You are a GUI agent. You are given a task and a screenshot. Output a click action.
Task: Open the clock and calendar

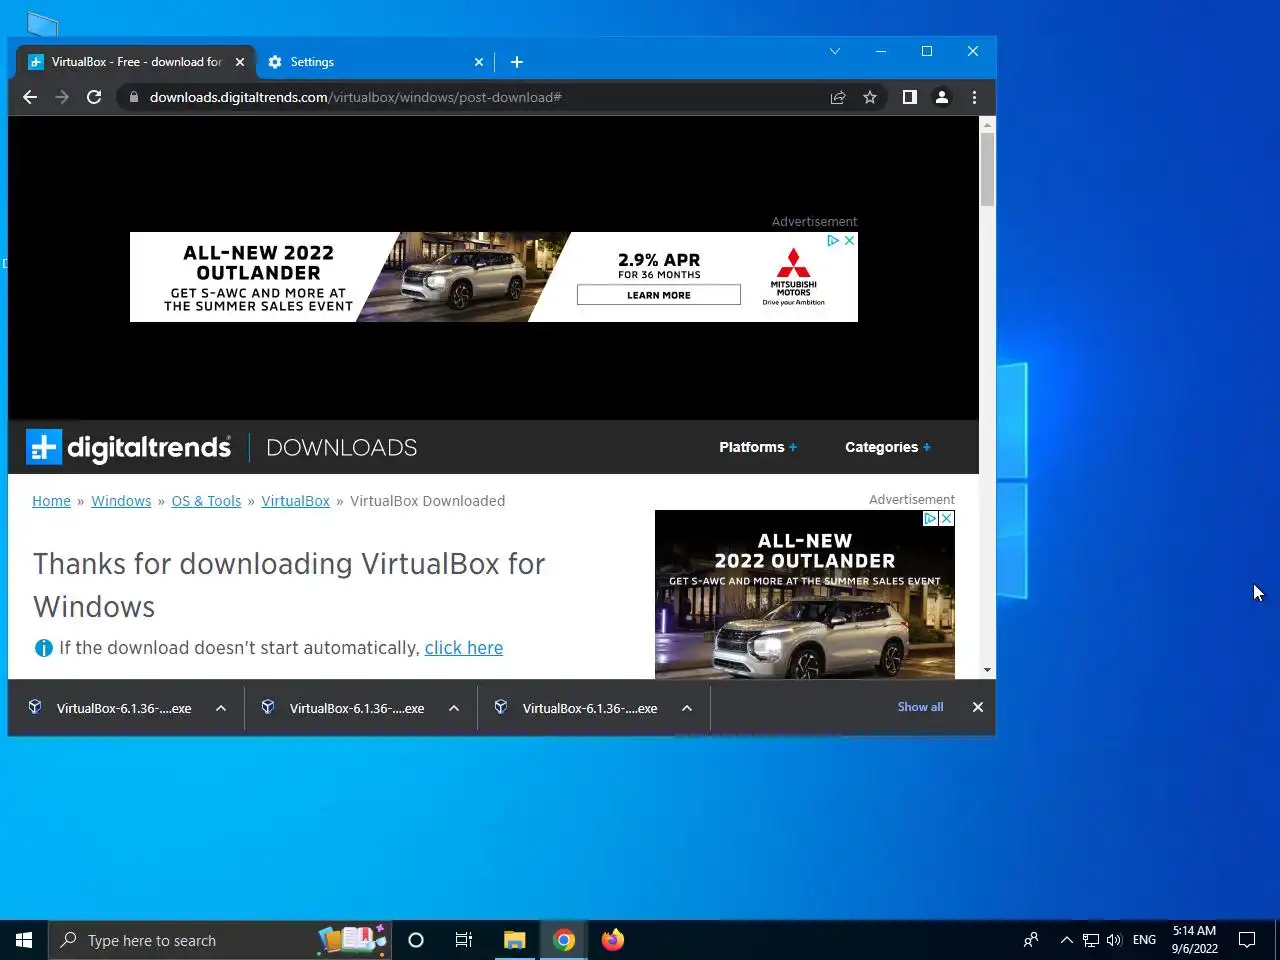(x=1195, y=940)
